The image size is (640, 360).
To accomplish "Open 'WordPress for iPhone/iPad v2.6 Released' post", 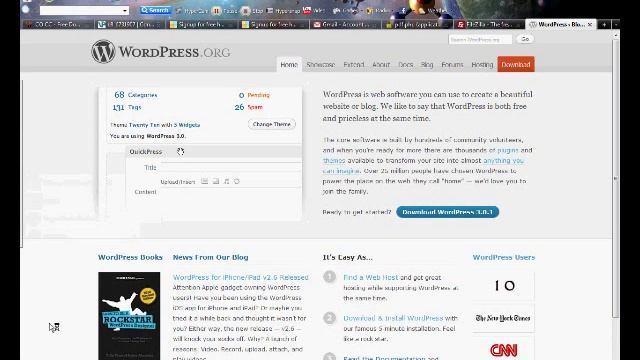I will 240,278.
